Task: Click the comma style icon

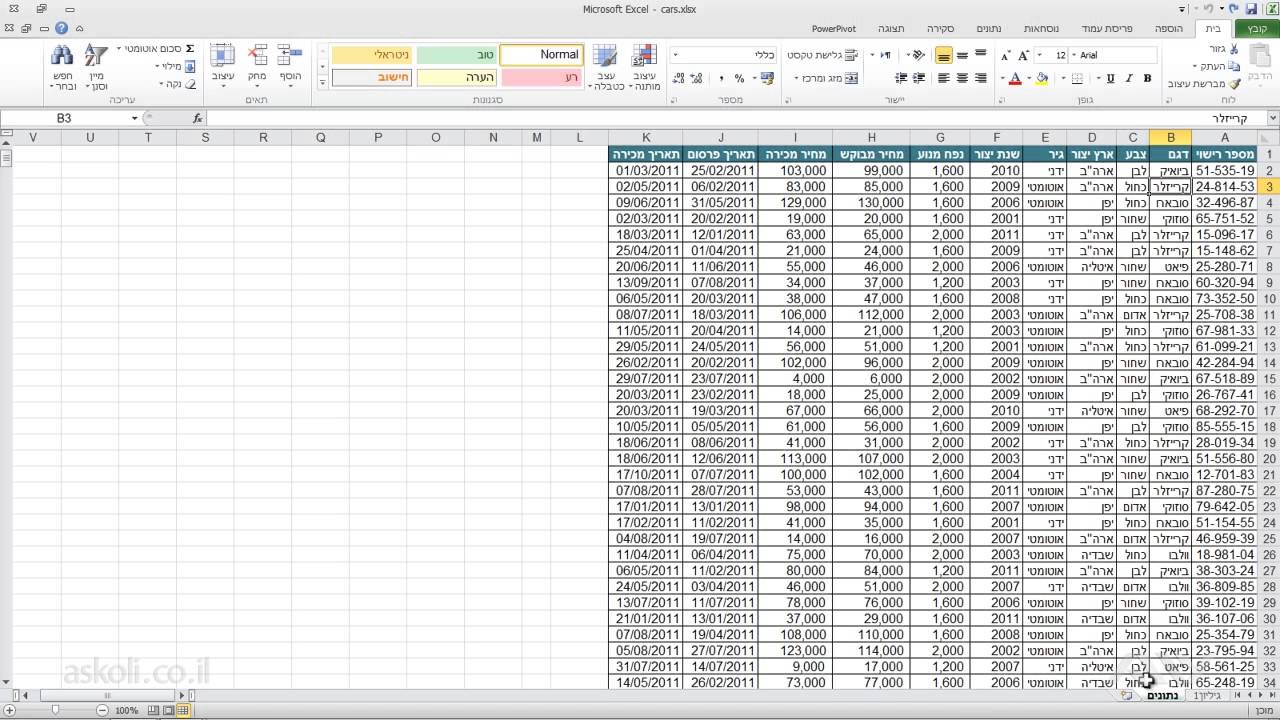Action: 721,78
